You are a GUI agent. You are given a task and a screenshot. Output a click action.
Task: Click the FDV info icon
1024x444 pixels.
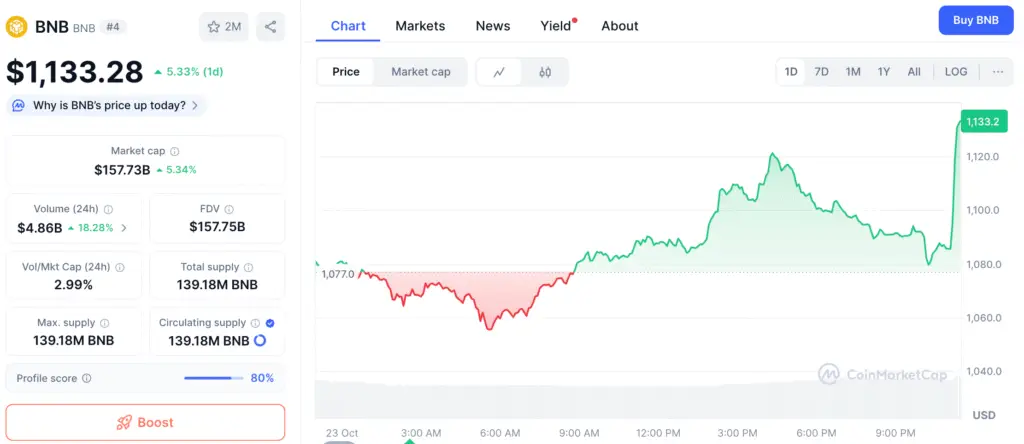tap(229, 209)
